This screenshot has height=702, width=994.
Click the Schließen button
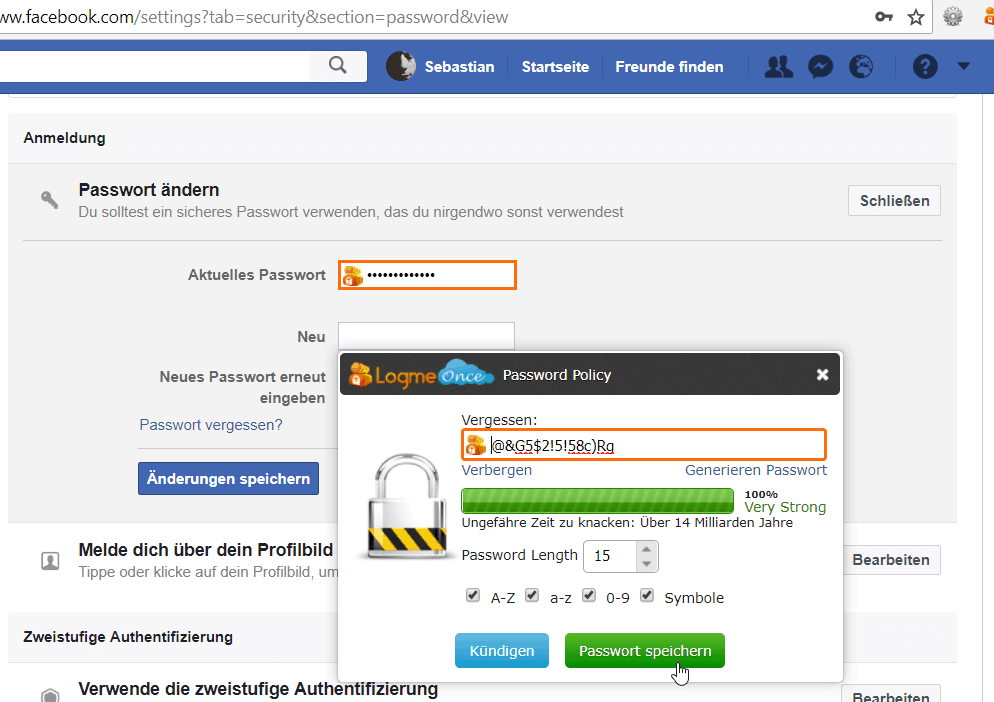tap(894, 200)
